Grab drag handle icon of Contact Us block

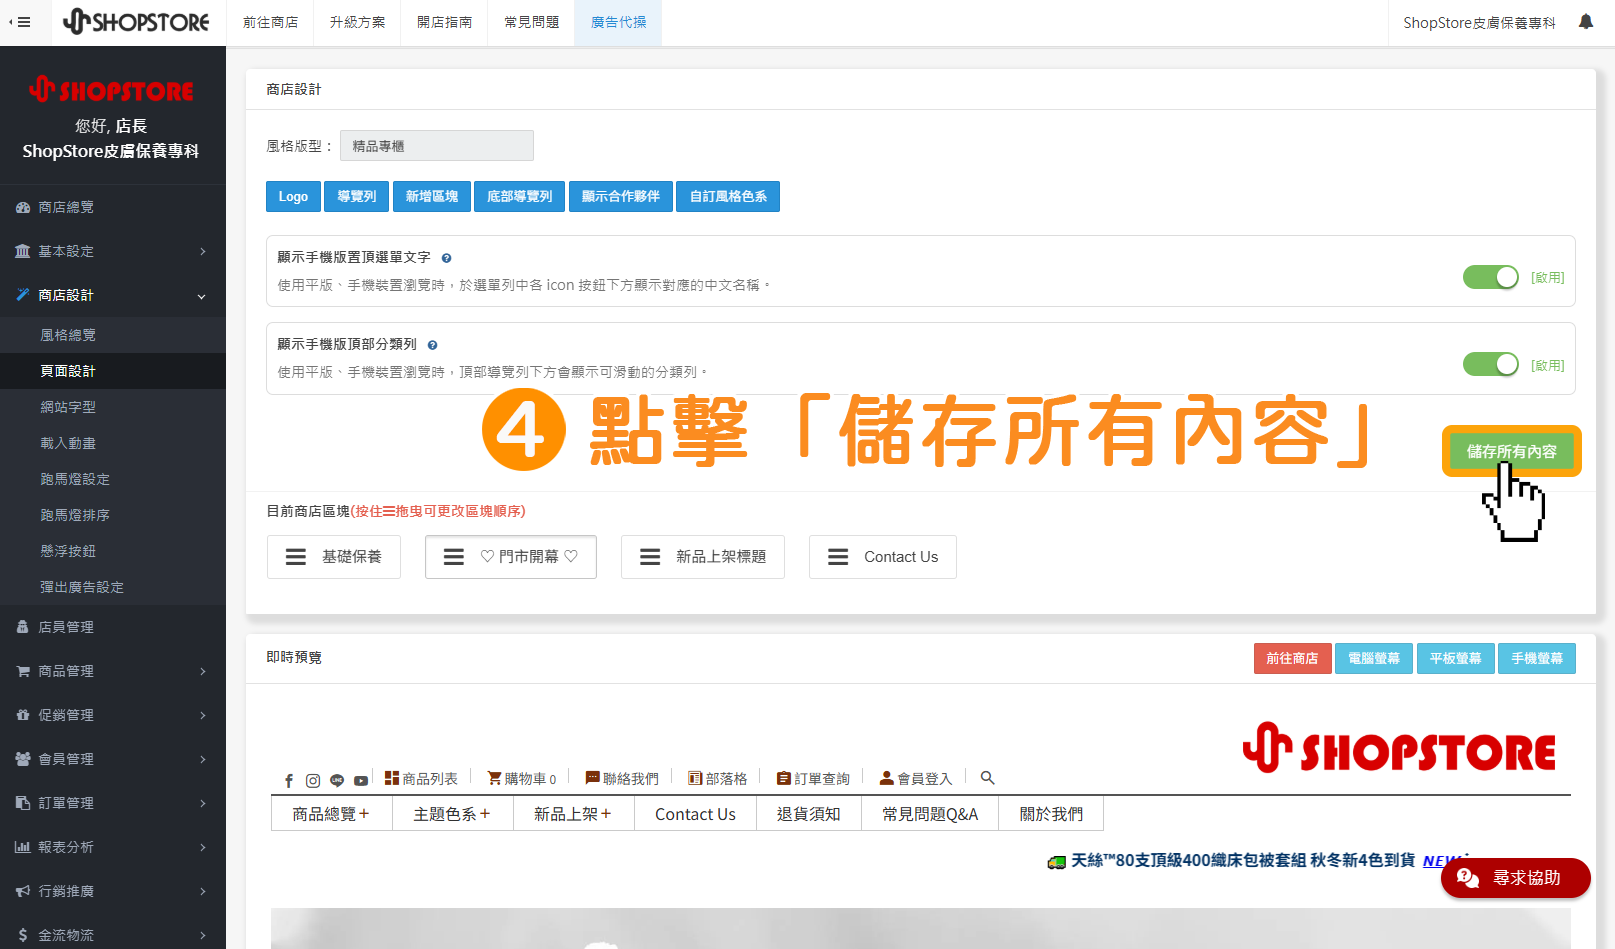click(x=838, y=557)
